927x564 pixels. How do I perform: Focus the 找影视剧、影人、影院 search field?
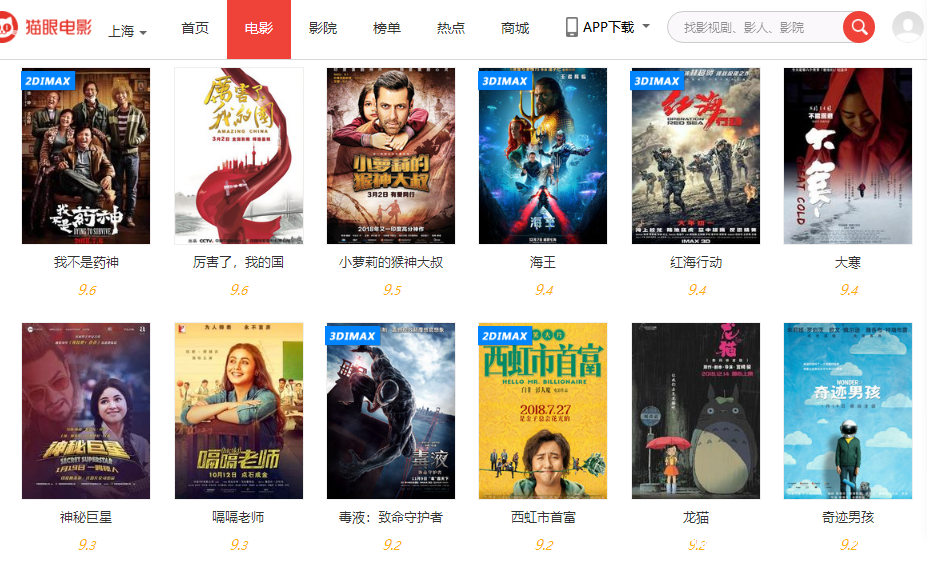click(757, 27)
